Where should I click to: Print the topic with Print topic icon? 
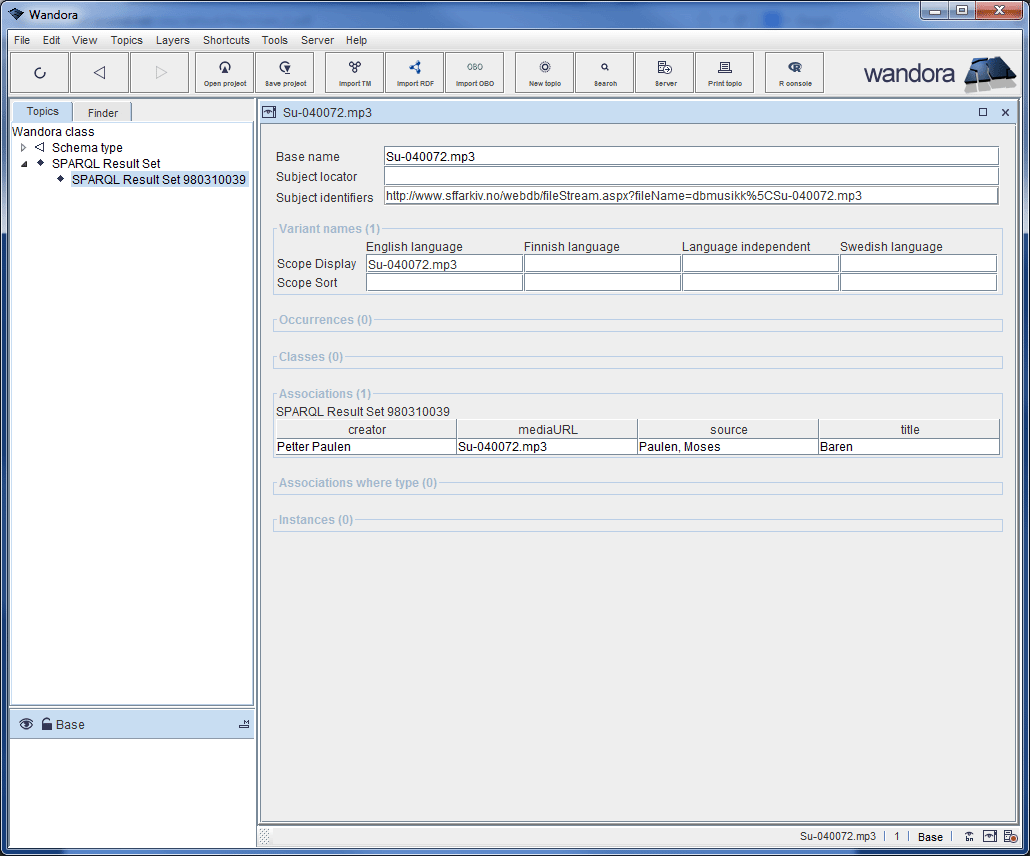[724, 72]
